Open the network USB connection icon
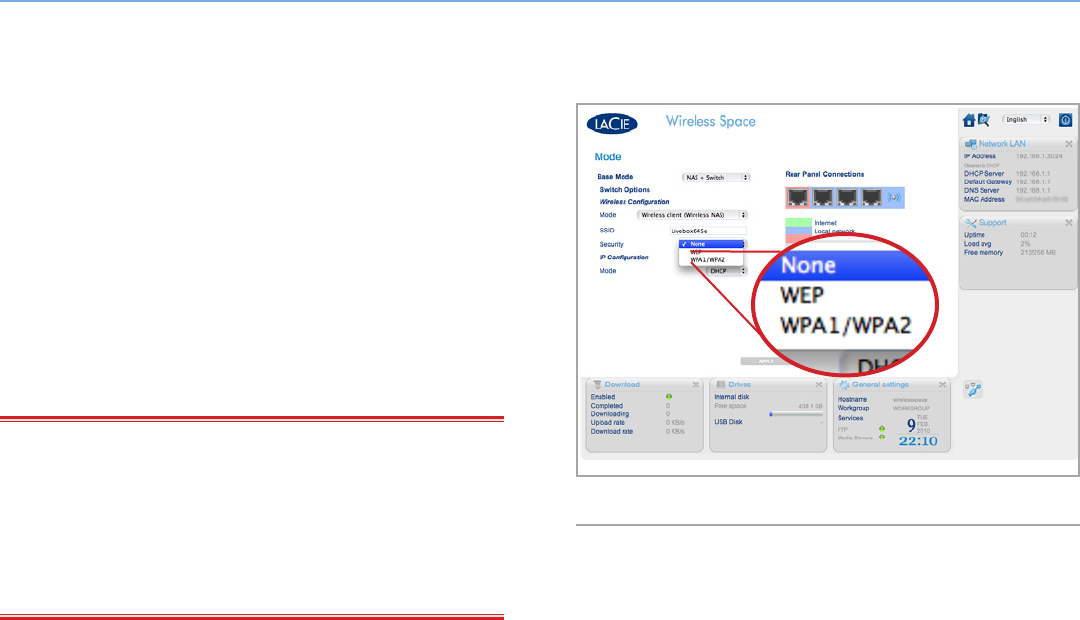Viewport: 1080px width, 620px height. coord(973,390)
